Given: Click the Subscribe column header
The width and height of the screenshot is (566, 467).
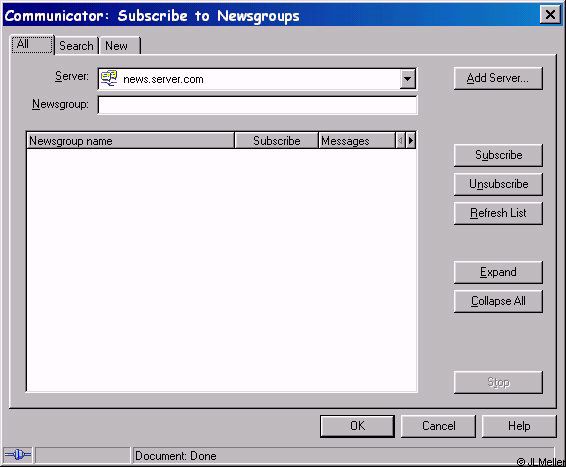Looking at the screenshot, I should [277, 140].
